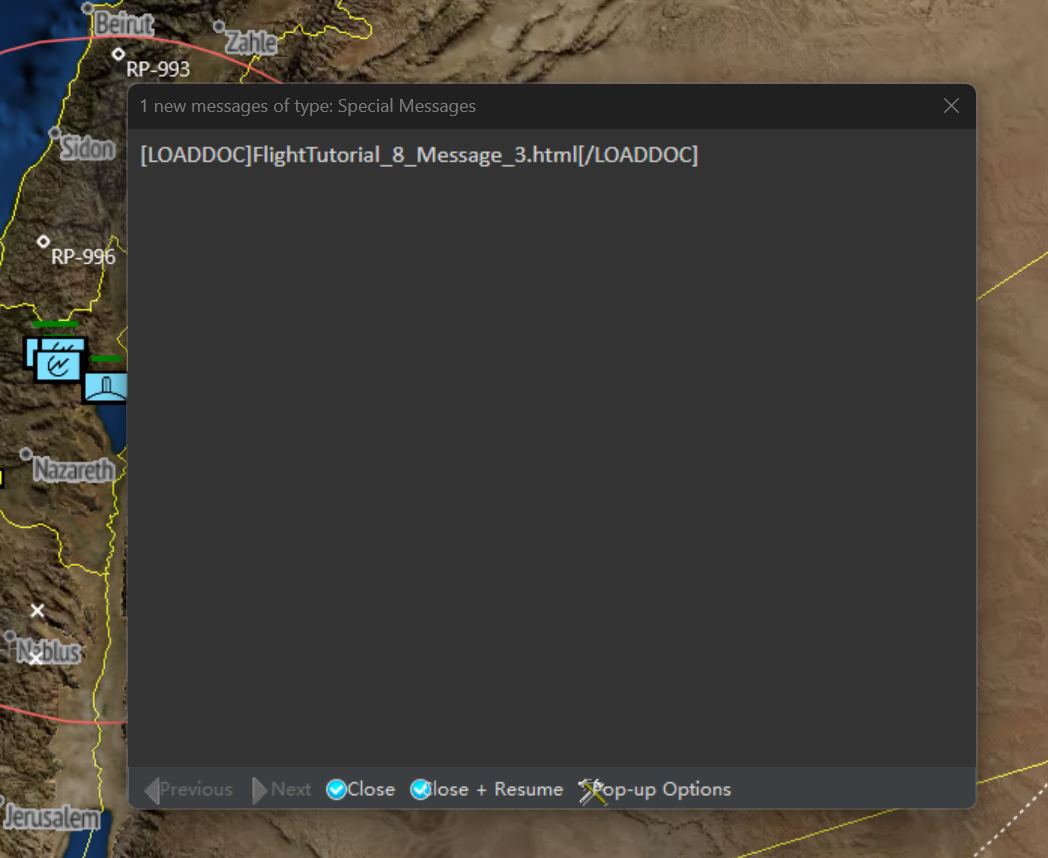Select the airbase unit icon on map
The height and width of the screenshot is (858, 1048).
click(106, 388)
